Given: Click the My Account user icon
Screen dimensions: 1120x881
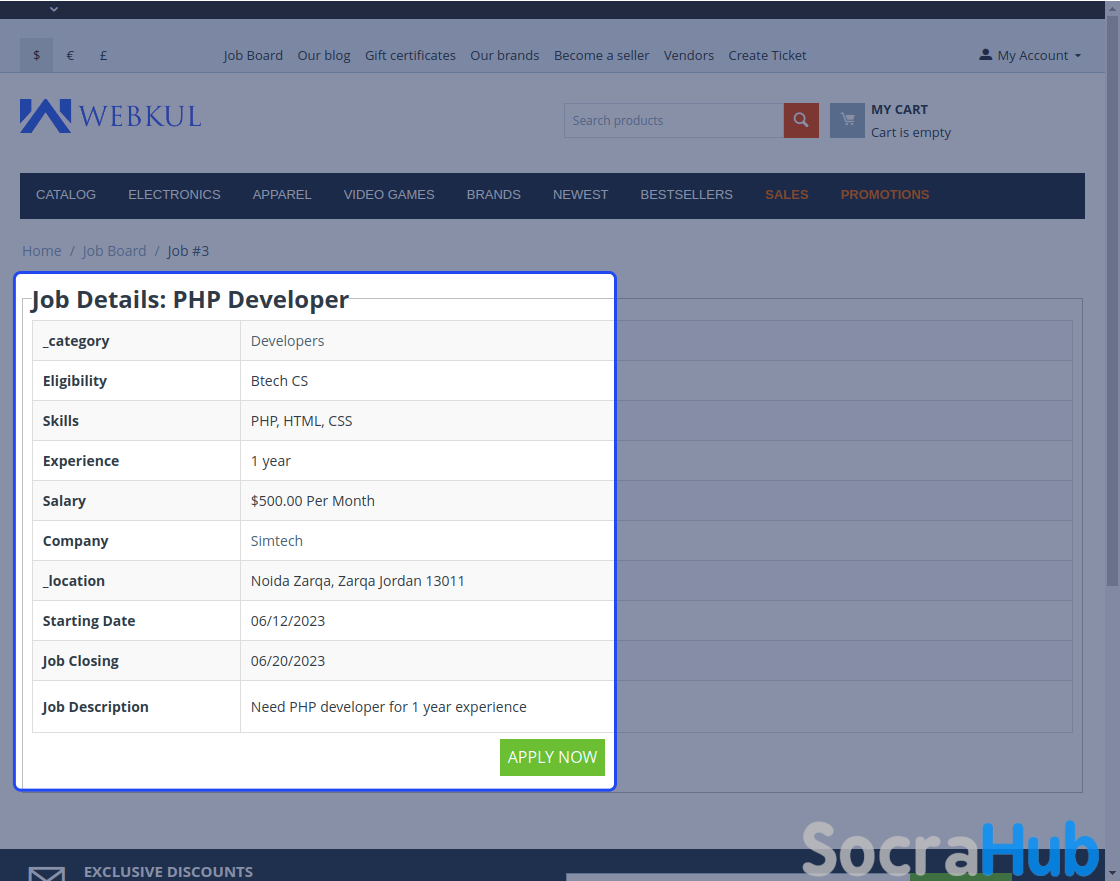Looking at the screenshot, I should 985,55.
